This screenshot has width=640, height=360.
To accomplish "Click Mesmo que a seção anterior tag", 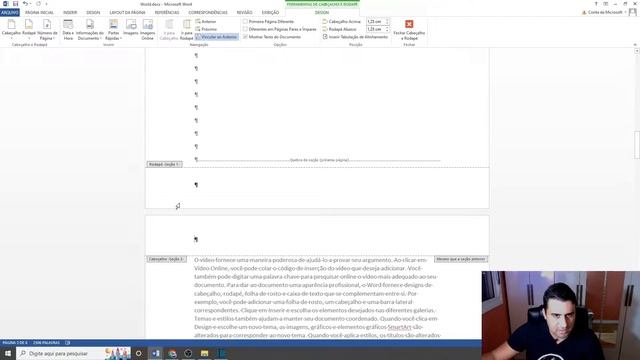I will [x=461, y=259].
